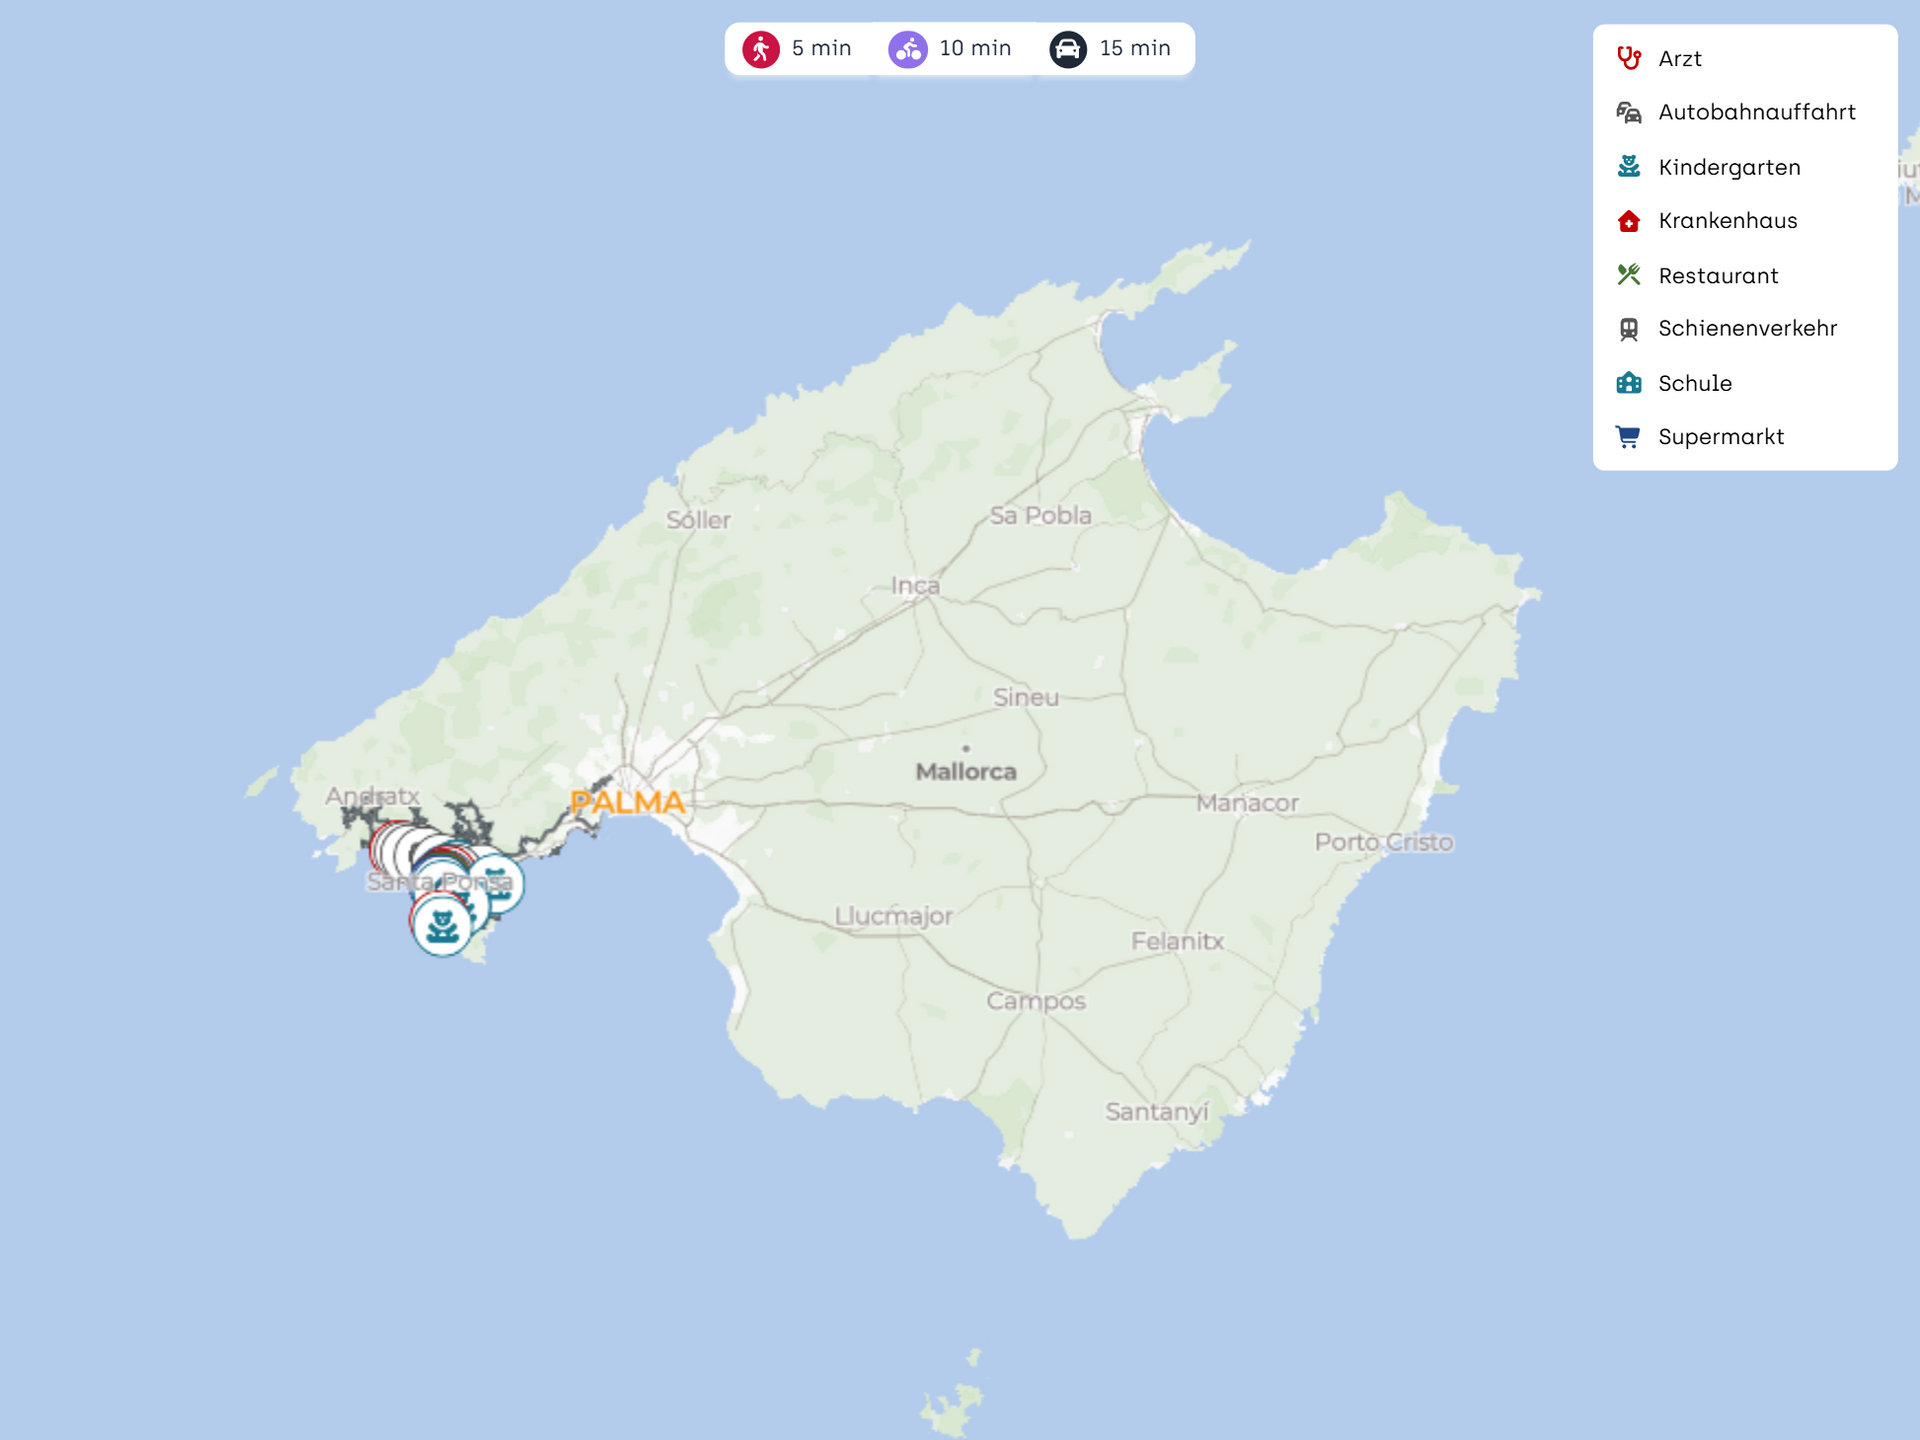
Task: Click the Arzt stethoscope icon
Action: (1629, 58)
